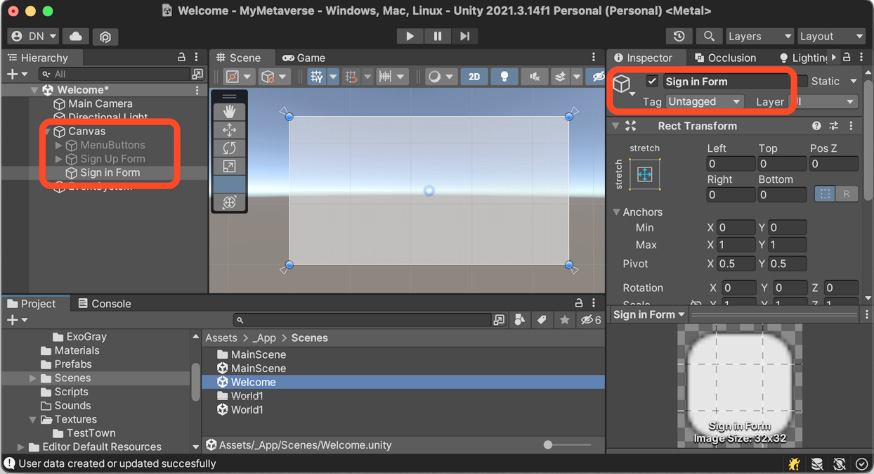This screenshot has width=874, height=474.
Task: Click the tool handle pivot mode icon
Action: [x=232, y=76]
